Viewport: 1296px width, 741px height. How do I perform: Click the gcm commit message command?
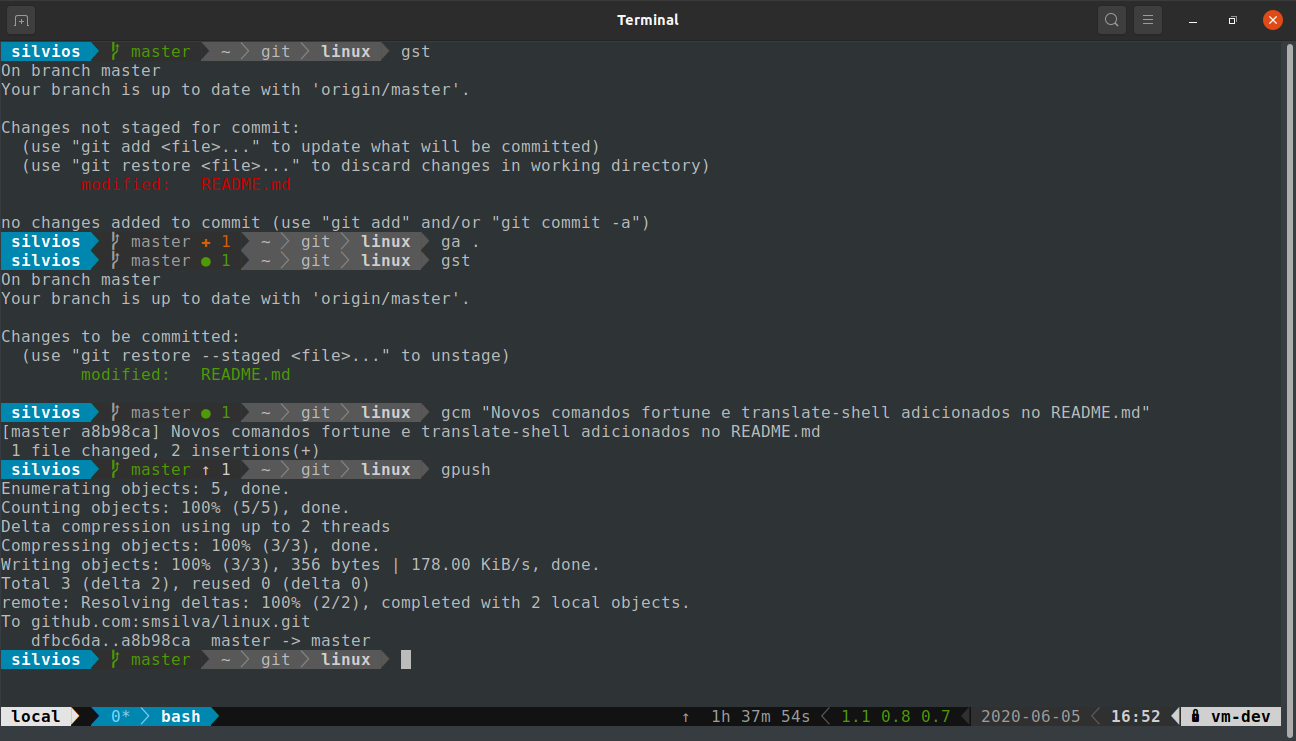[796, 413]
